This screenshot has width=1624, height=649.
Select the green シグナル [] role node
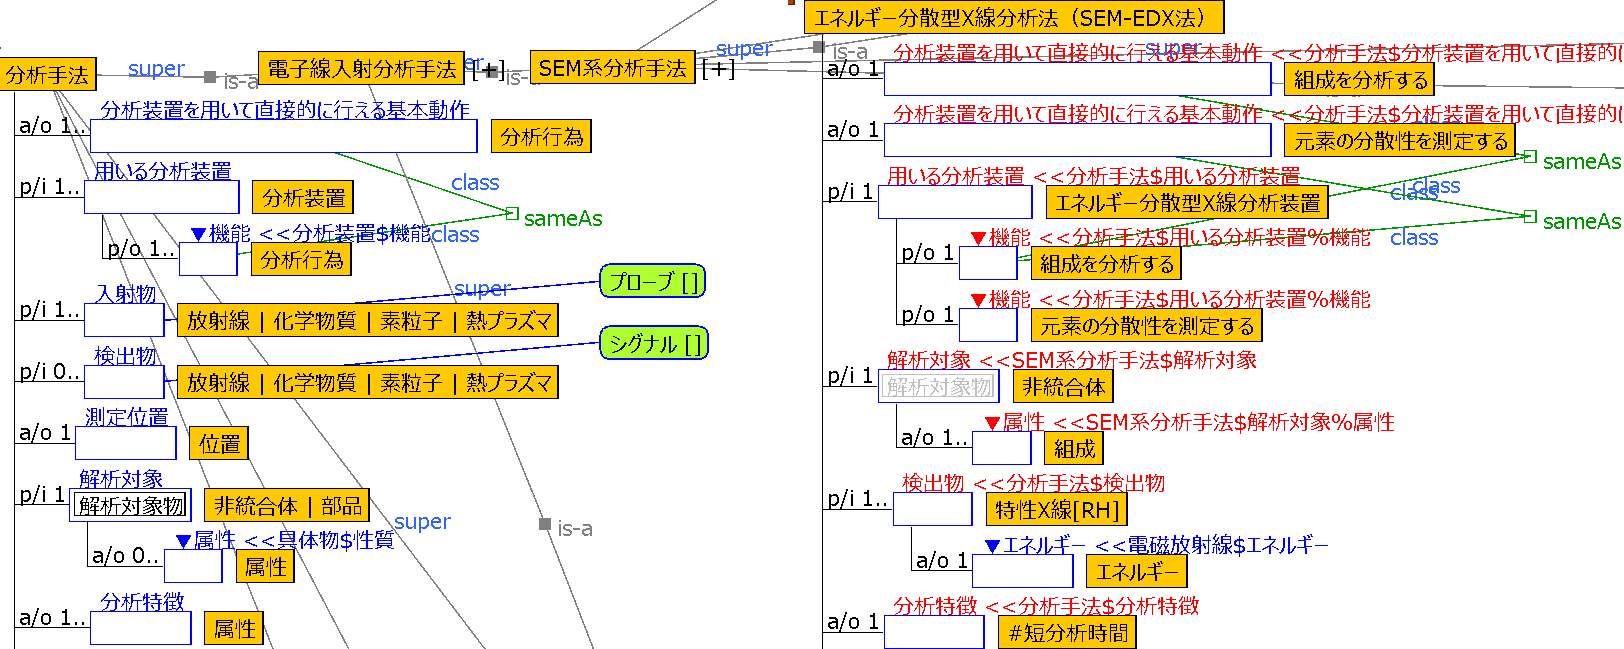click(x=654, y=344)
